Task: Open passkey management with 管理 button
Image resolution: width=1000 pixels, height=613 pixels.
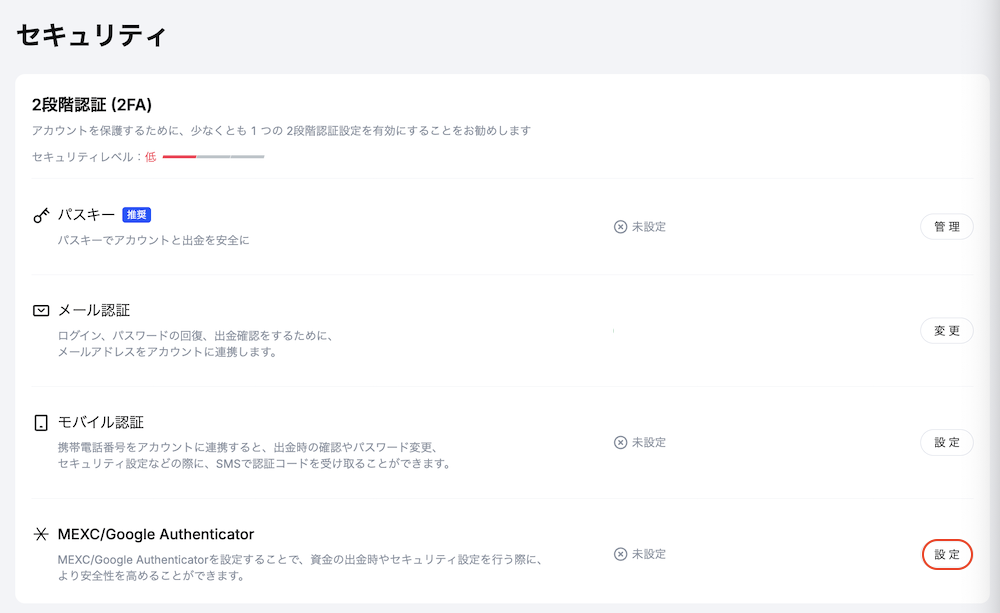Action: [x=946, y=227]
